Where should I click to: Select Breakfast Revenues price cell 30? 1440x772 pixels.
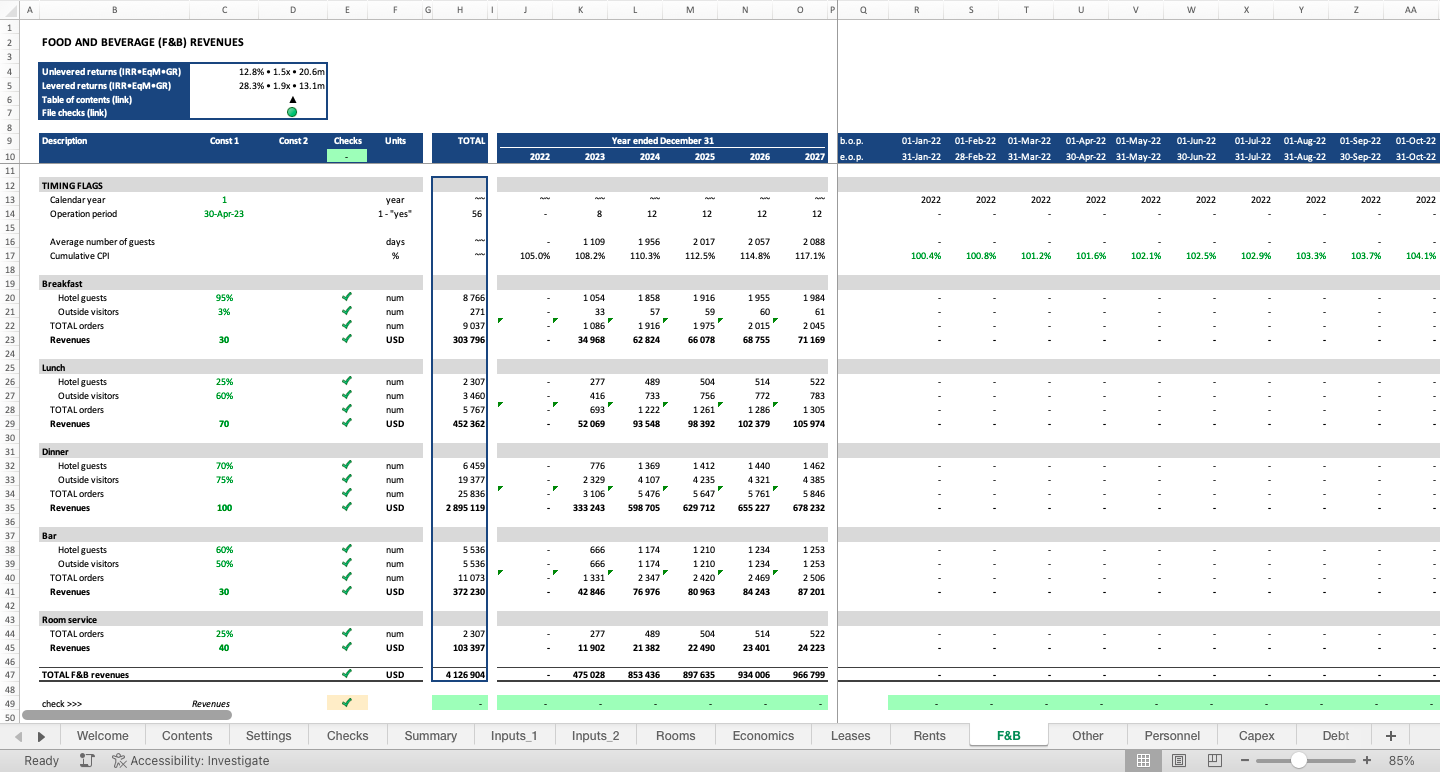pyautogui.click(x=224, y=340)
